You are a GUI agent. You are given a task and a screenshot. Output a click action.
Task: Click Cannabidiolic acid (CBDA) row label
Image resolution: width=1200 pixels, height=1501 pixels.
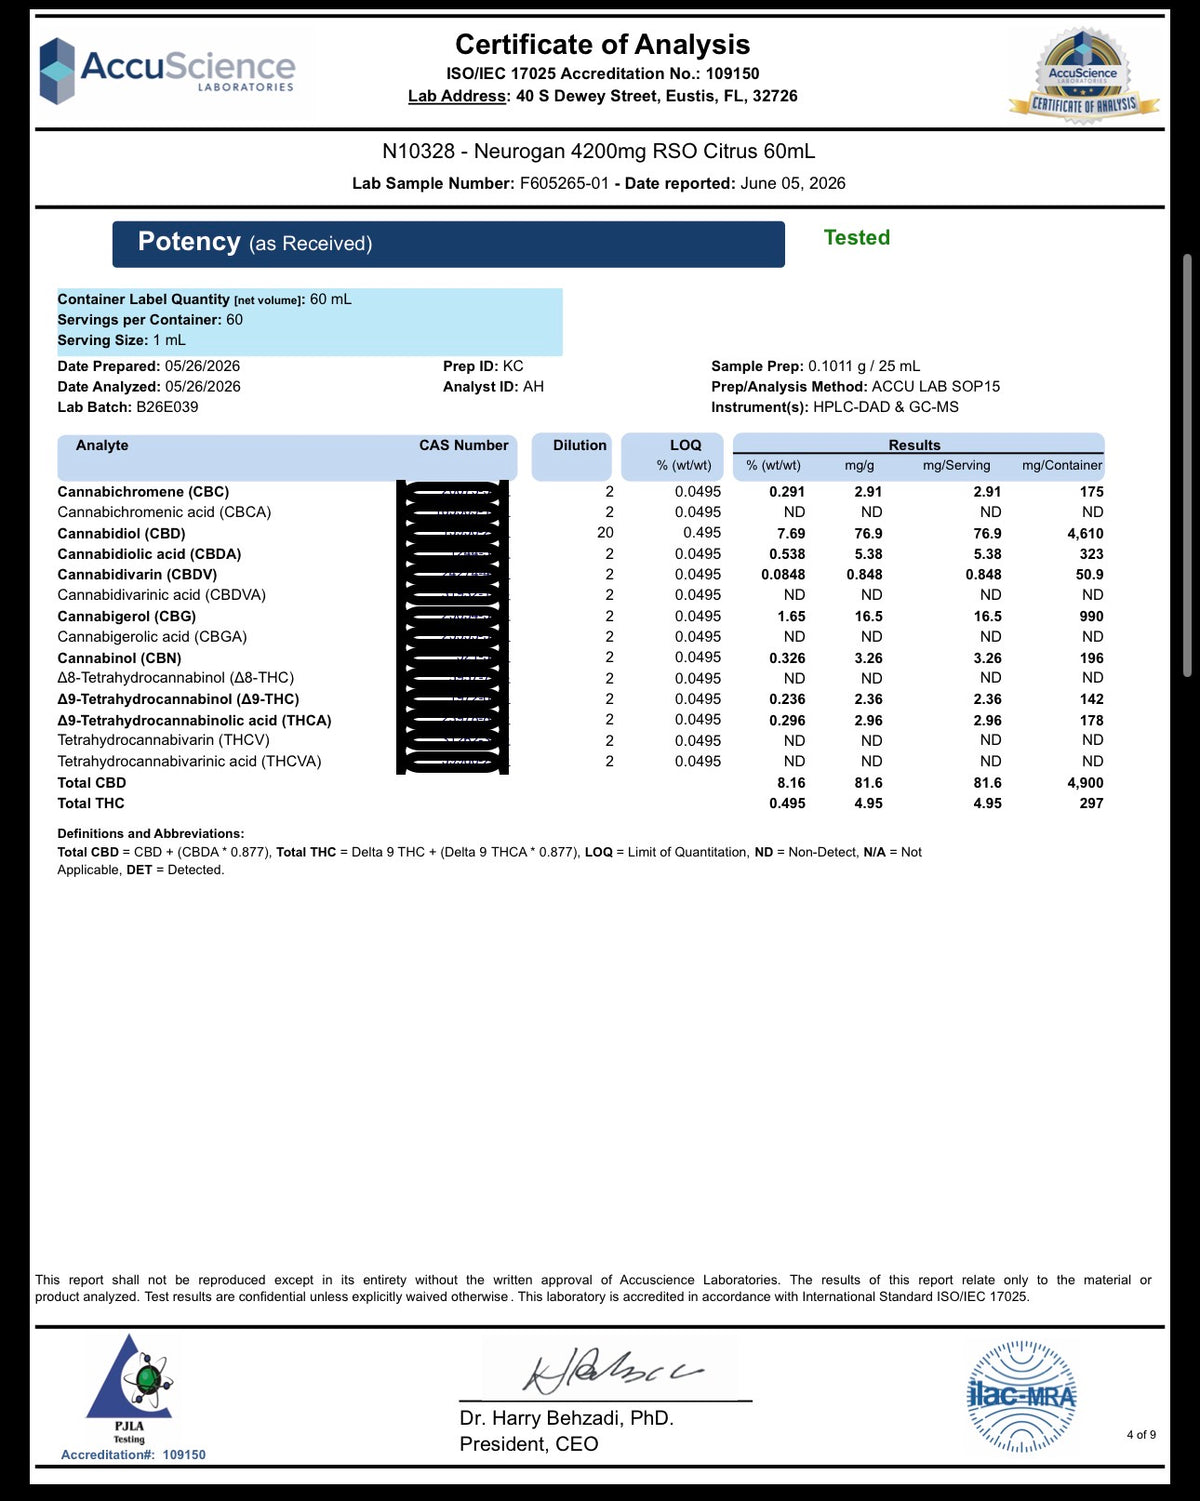tap(149, 554)
